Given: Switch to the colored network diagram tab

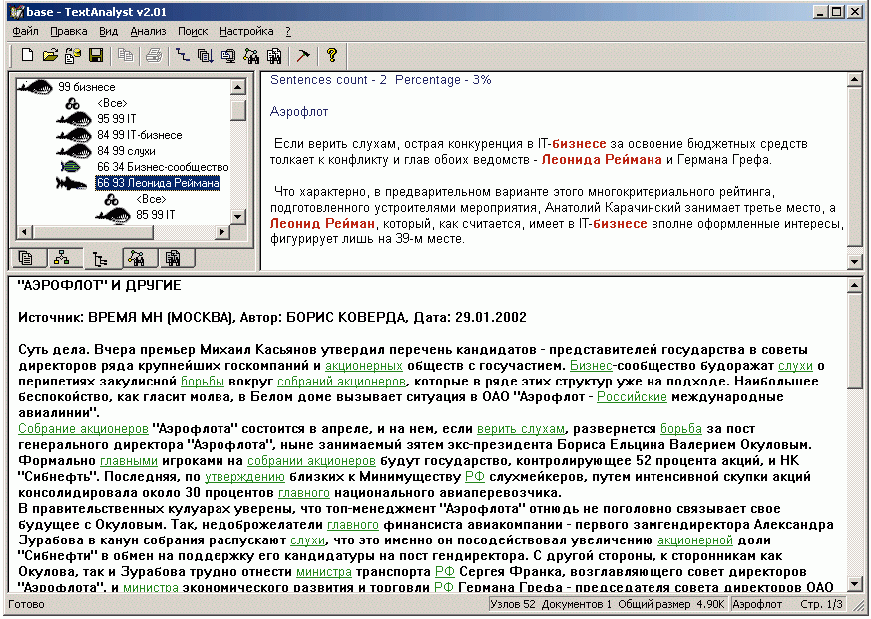Looking at the screenshot, I should click(x=61, y=258).
